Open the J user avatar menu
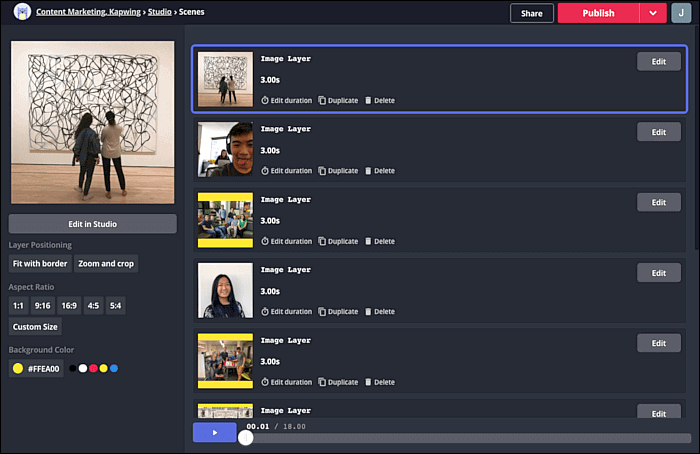Viewport: 700px width, 454px height. pos(681,13)
